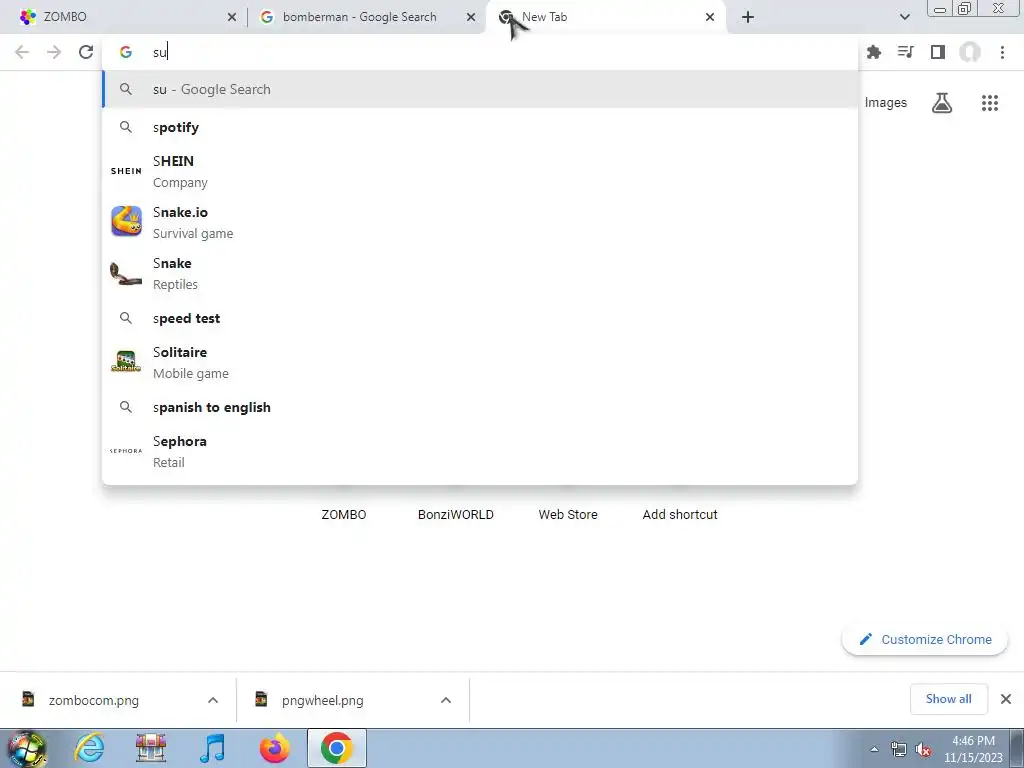Click the Sephora logo icon
Image resolution: width=1024 pixels, height=768 pixels.
tap(126, 451)
